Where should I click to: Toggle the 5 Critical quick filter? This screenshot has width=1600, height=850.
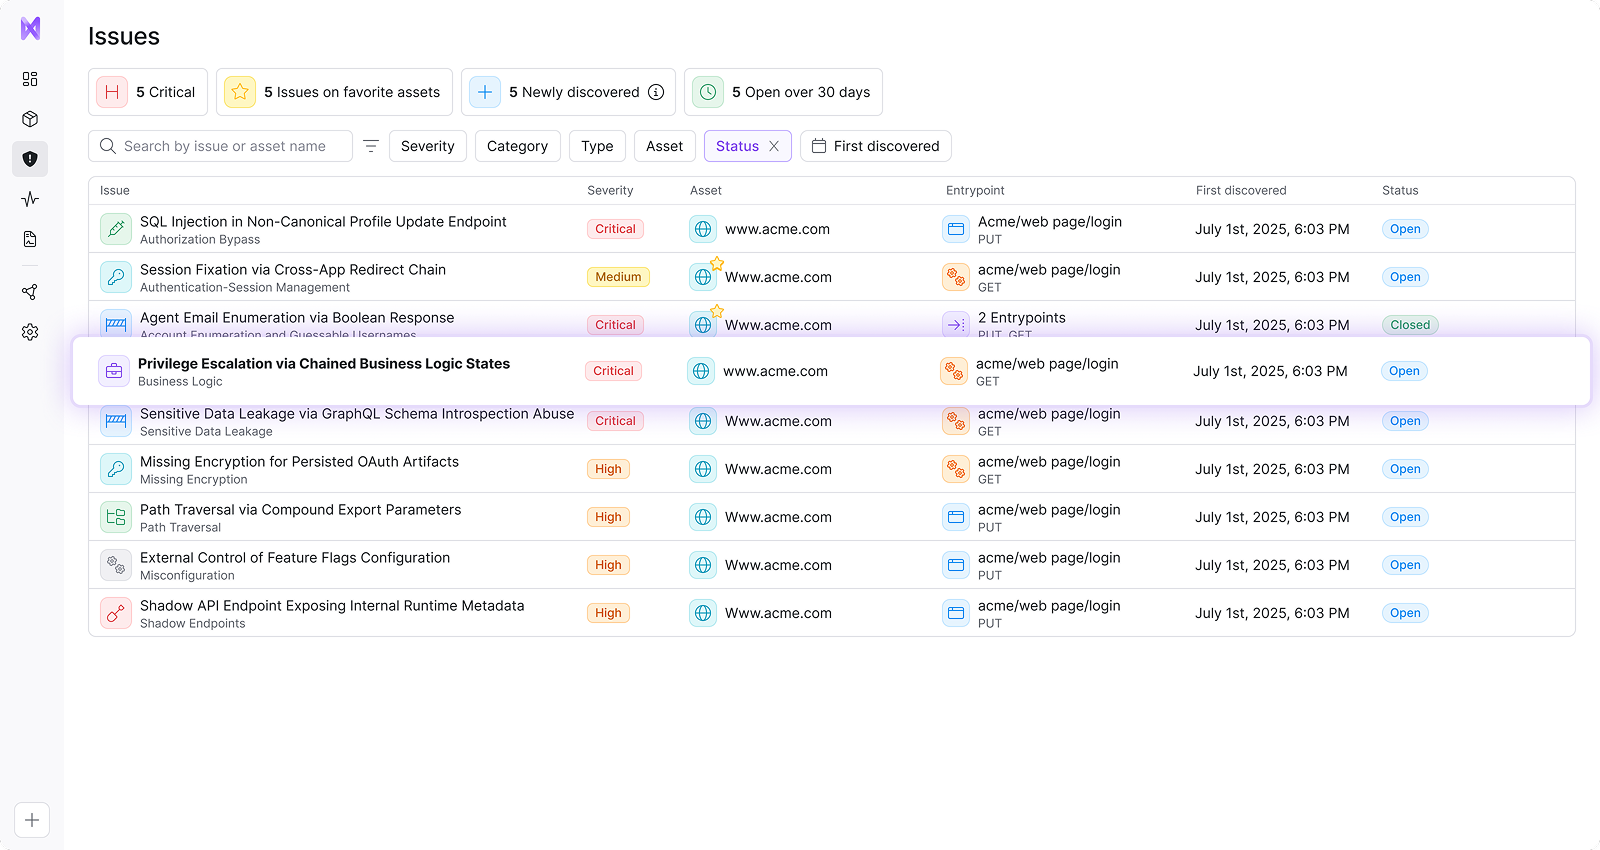[148, 92]
